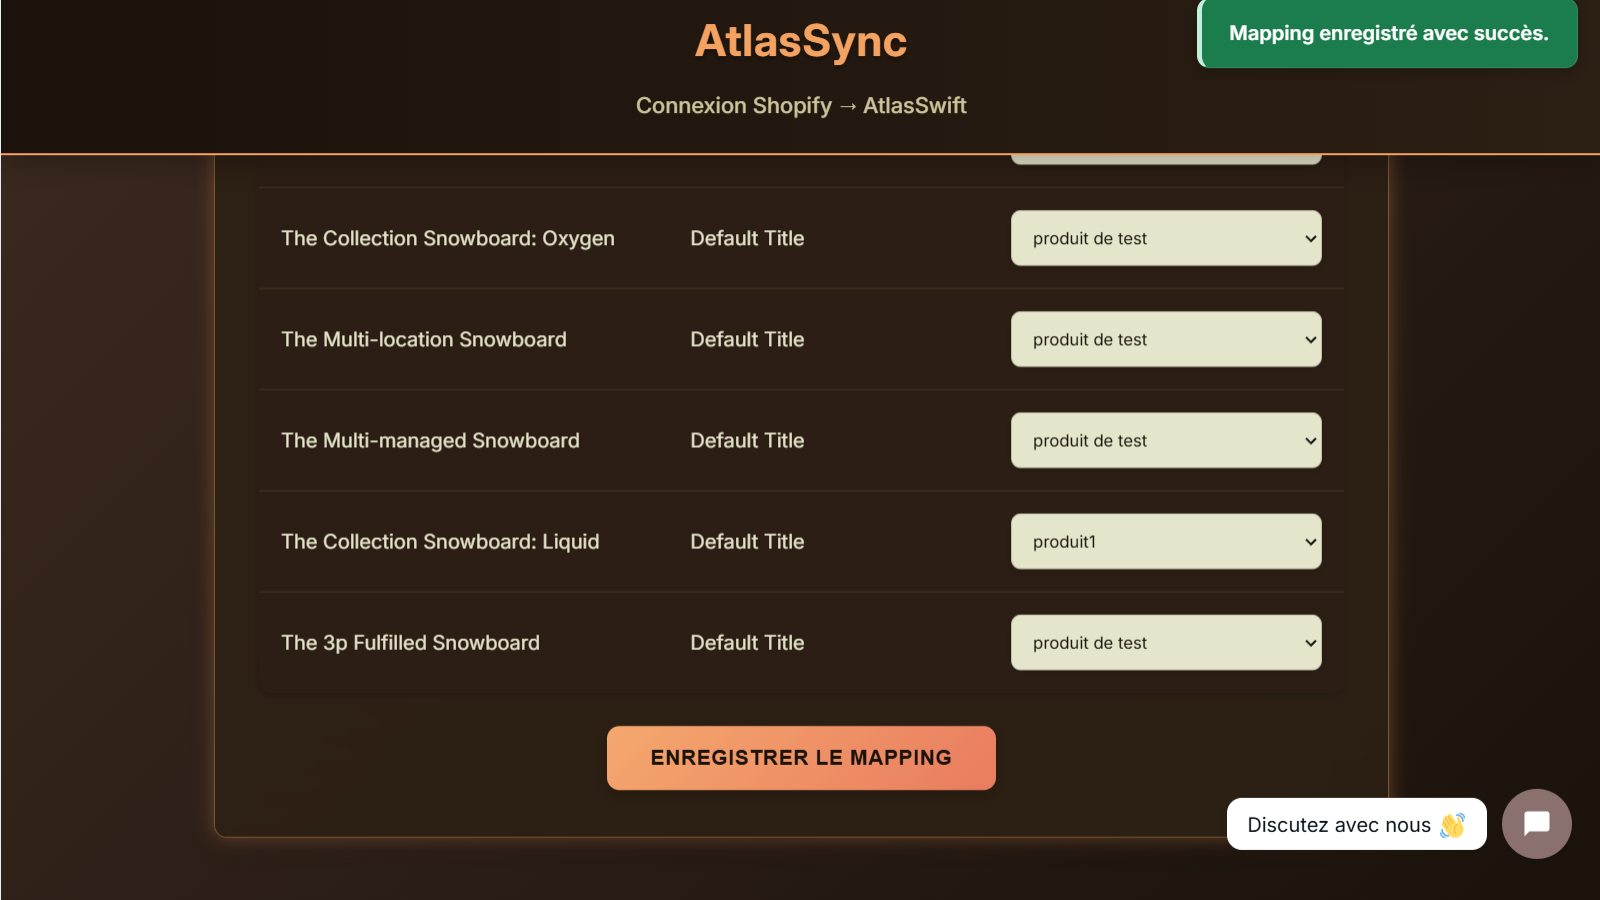Expand the Multi-managed Snowboard product dropdown
This screenshot has width=1600, height=900.
point(1165,440)
